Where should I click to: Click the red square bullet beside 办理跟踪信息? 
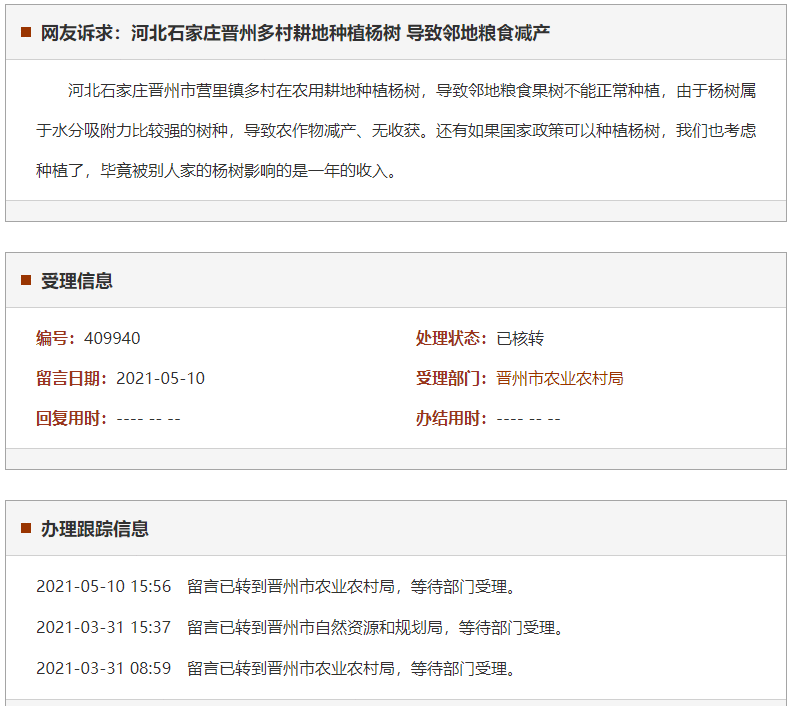[26, 528]
